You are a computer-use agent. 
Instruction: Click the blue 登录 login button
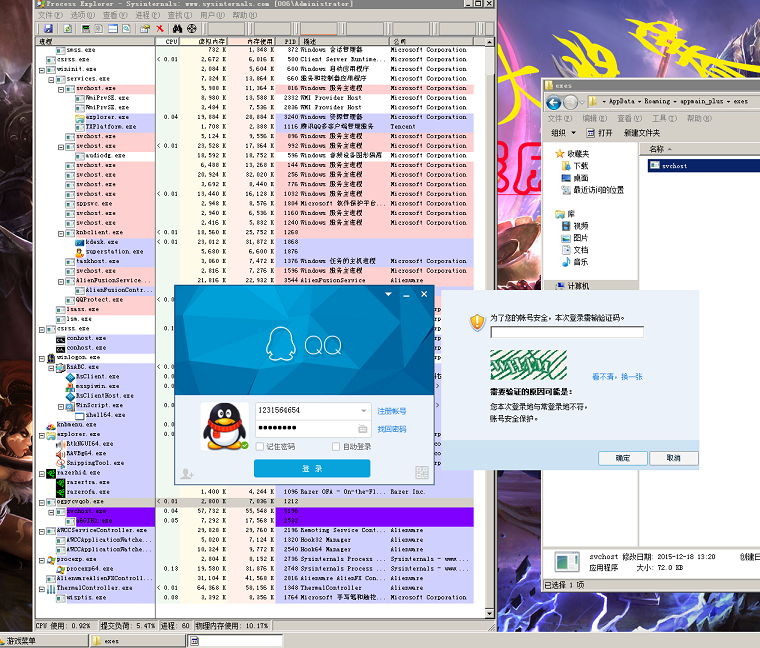(312, 469)
